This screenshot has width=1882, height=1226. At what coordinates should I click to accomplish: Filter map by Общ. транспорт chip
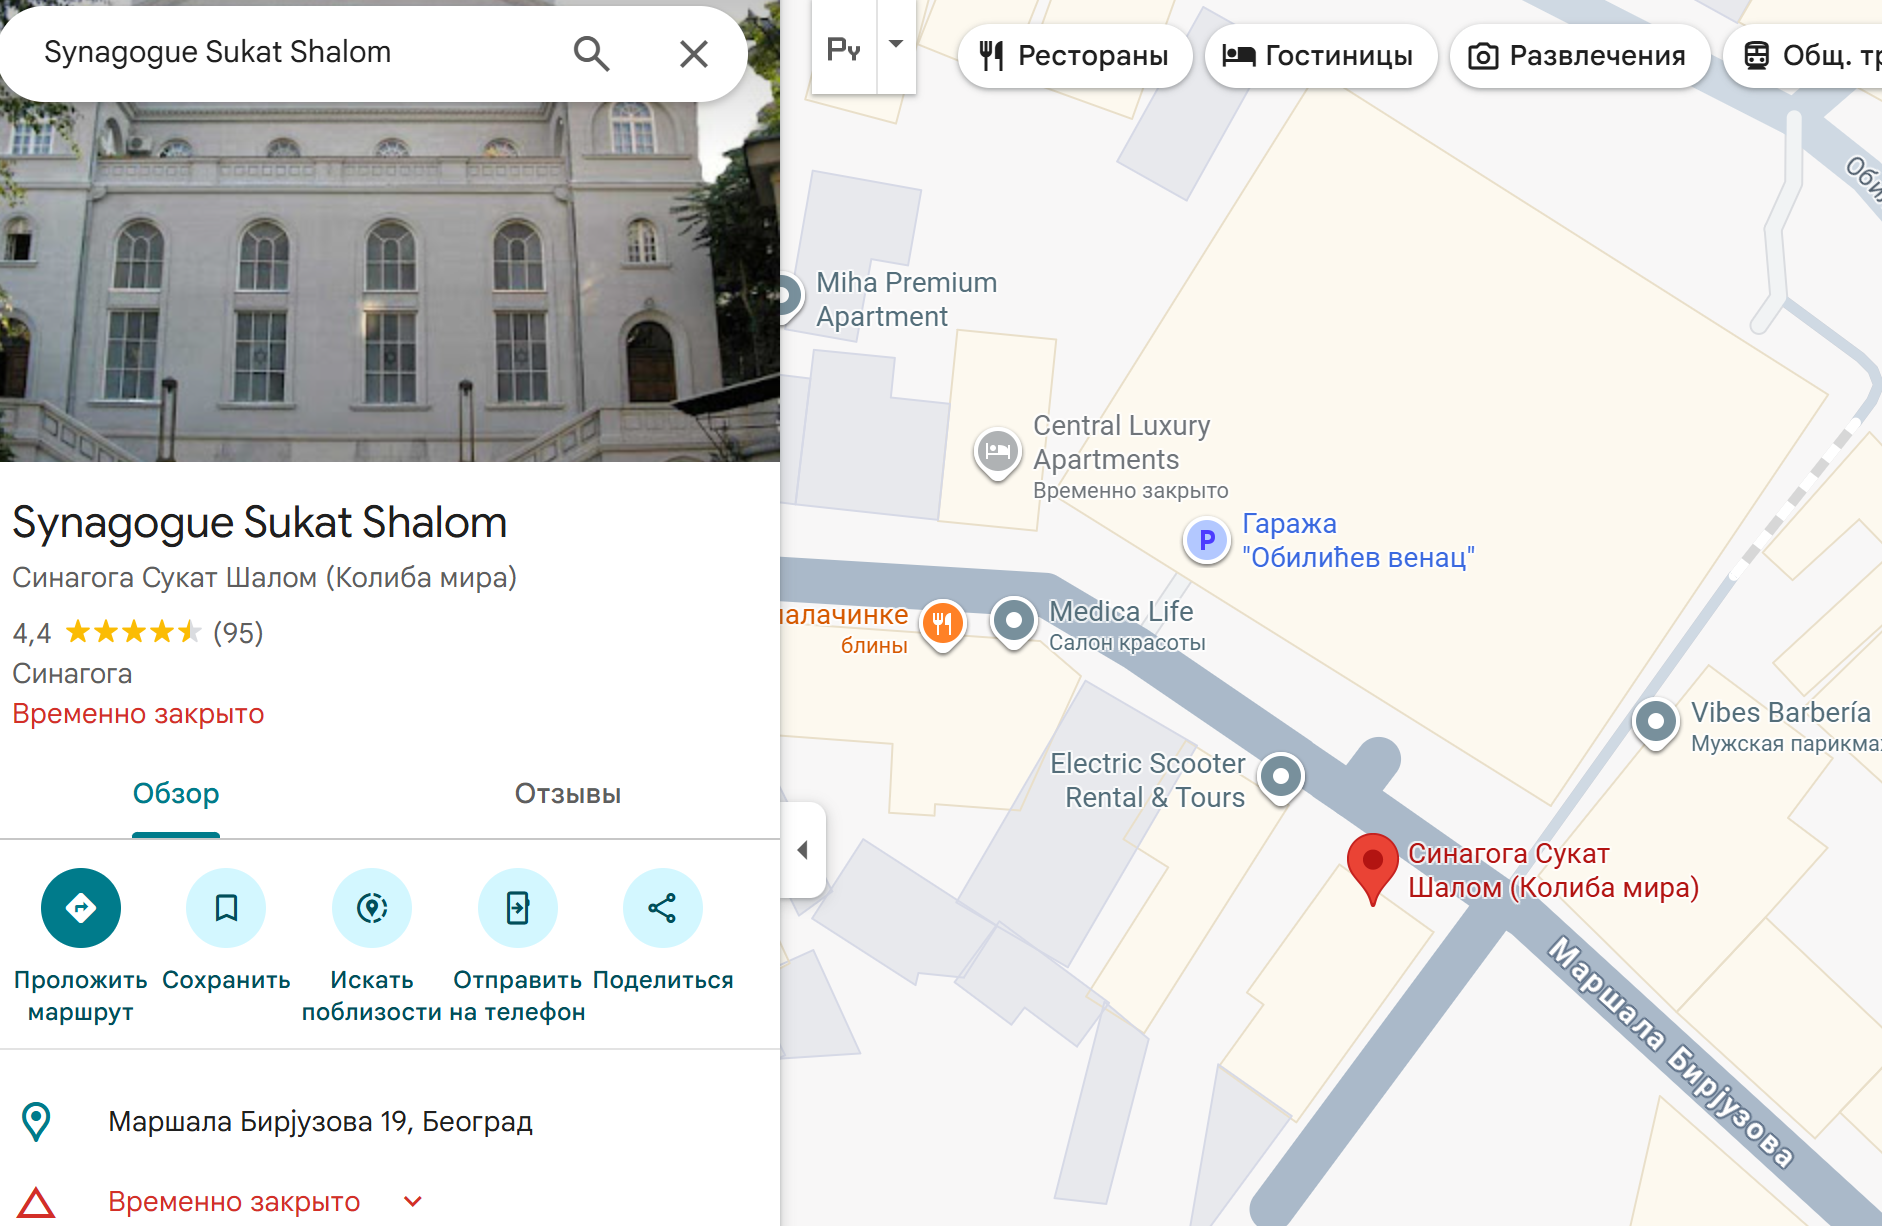click(1802, 56)
